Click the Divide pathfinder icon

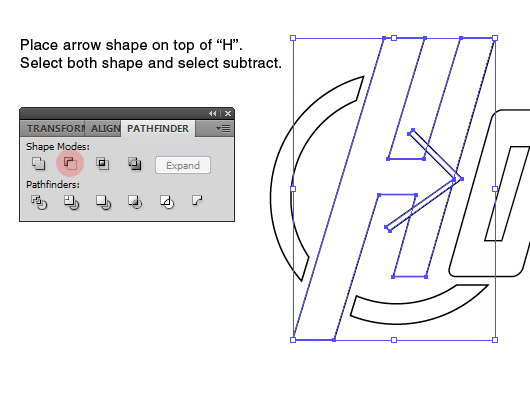coord(39,202)
